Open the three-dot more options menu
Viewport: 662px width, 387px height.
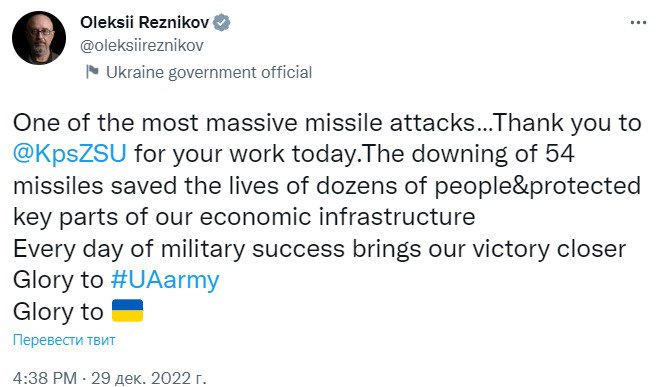[x=638, y=22]
